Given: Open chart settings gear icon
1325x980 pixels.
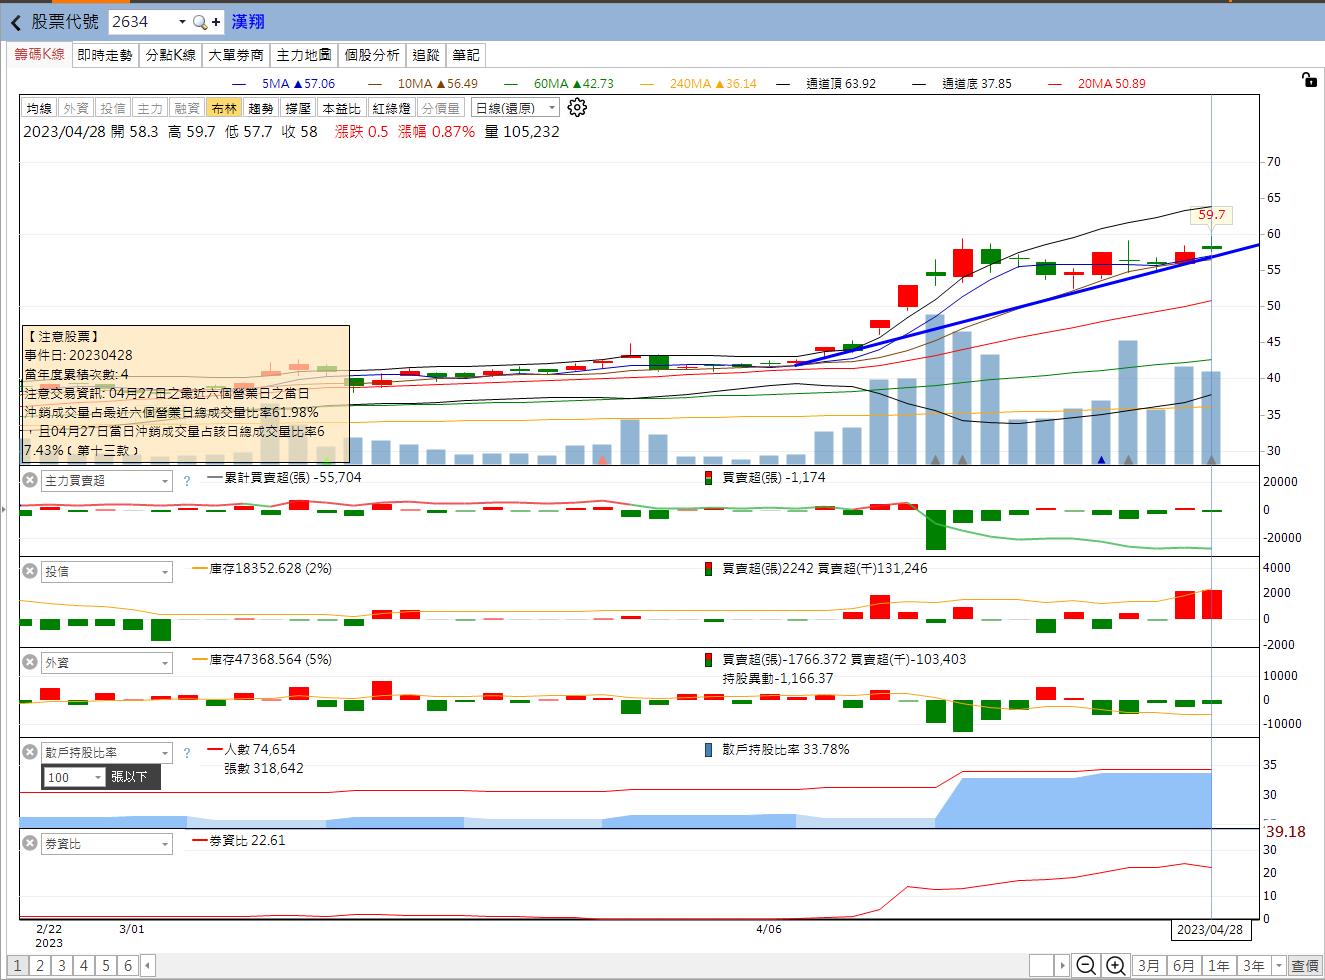Looking at the screenshot, I should pos(577,108).
